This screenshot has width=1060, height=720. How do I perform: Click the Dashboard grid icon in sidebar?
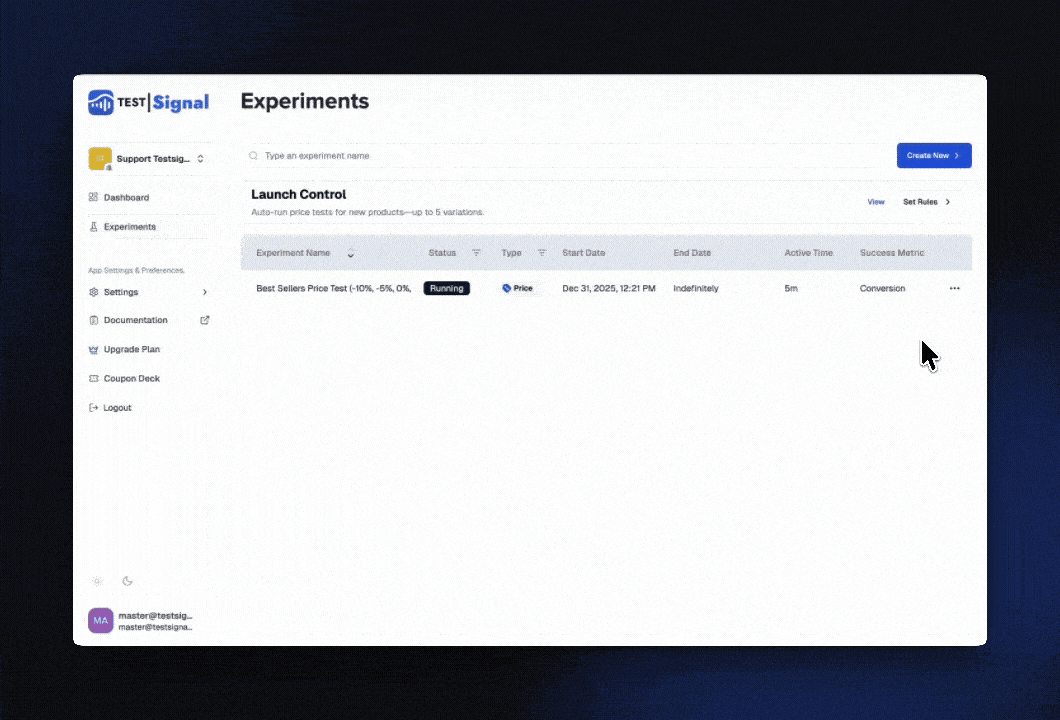pyautogui.click(x=93, y=198)
